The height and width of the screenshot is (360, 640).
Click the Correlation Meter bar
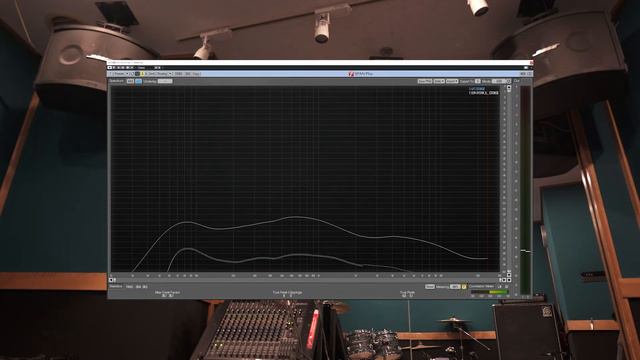click(x=489, y=292)
